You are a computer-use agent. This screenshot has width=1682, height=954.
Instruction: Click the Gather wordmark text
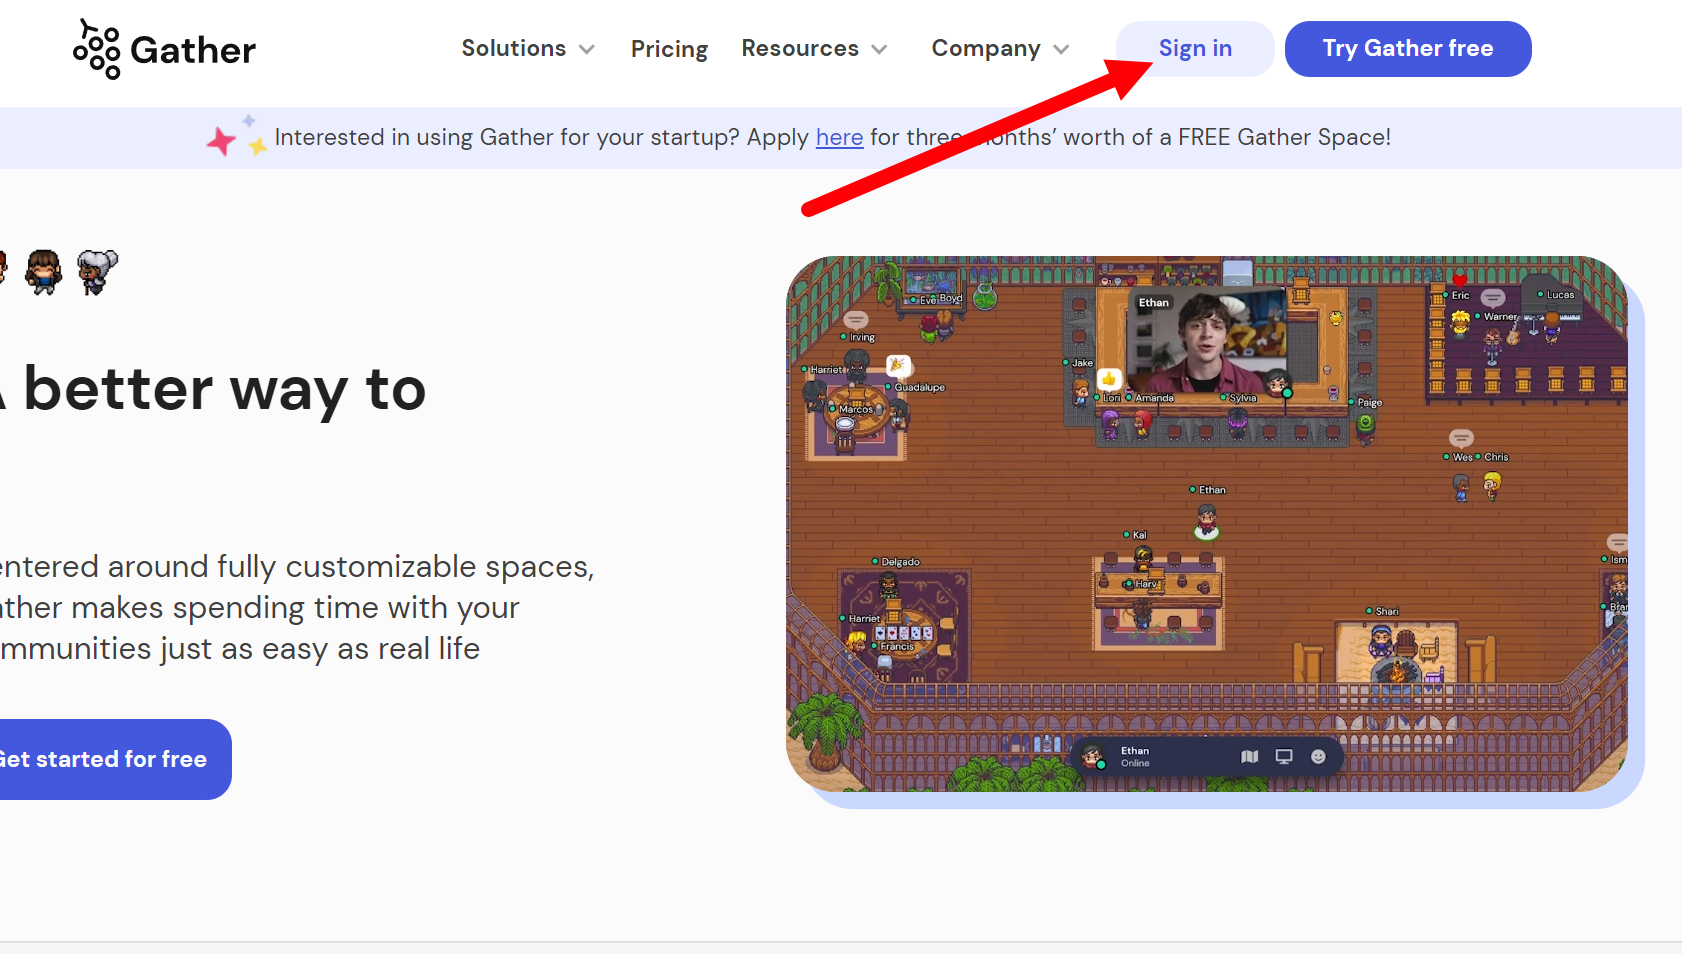coord(193,50)
